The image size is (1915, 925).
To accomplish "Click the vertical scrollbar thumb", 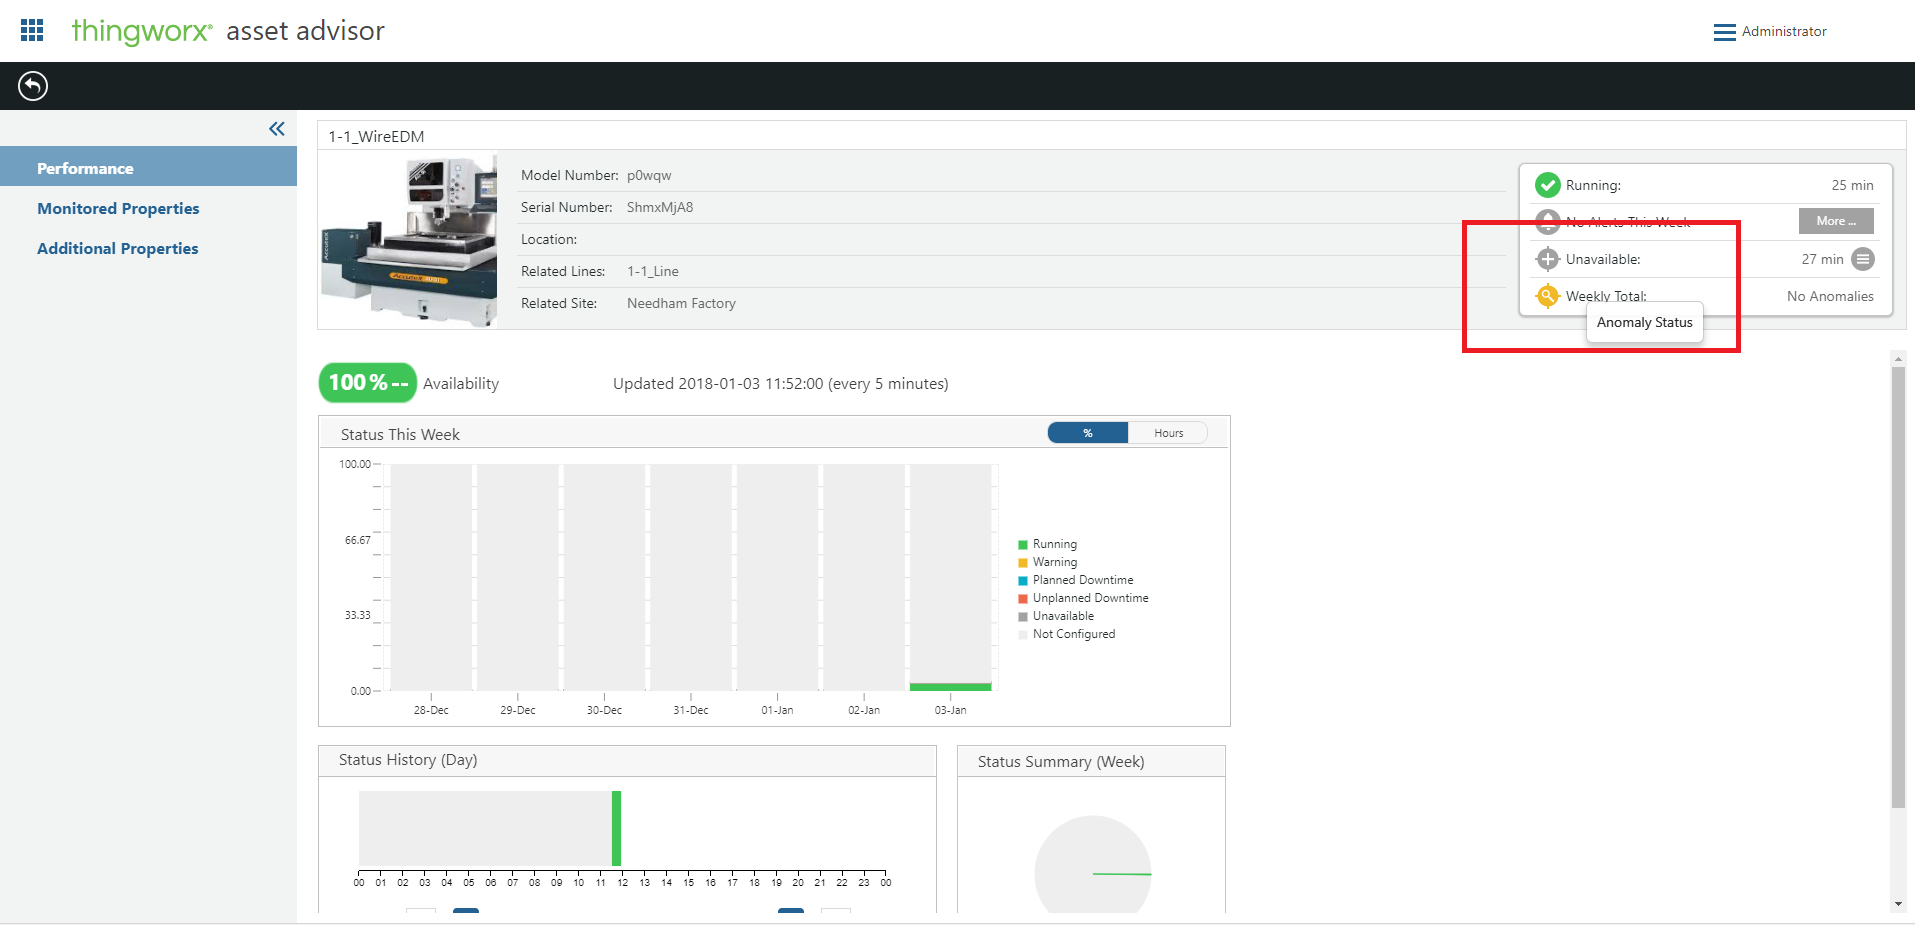I will click(x=1898, y=587).
